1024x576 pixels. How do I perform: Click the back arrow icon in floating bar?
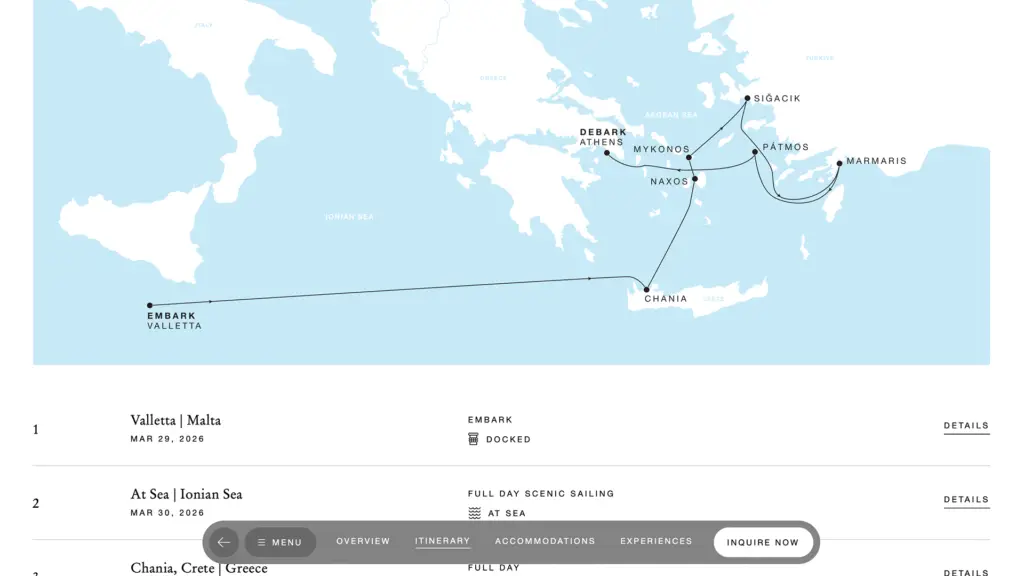point(223,542)
